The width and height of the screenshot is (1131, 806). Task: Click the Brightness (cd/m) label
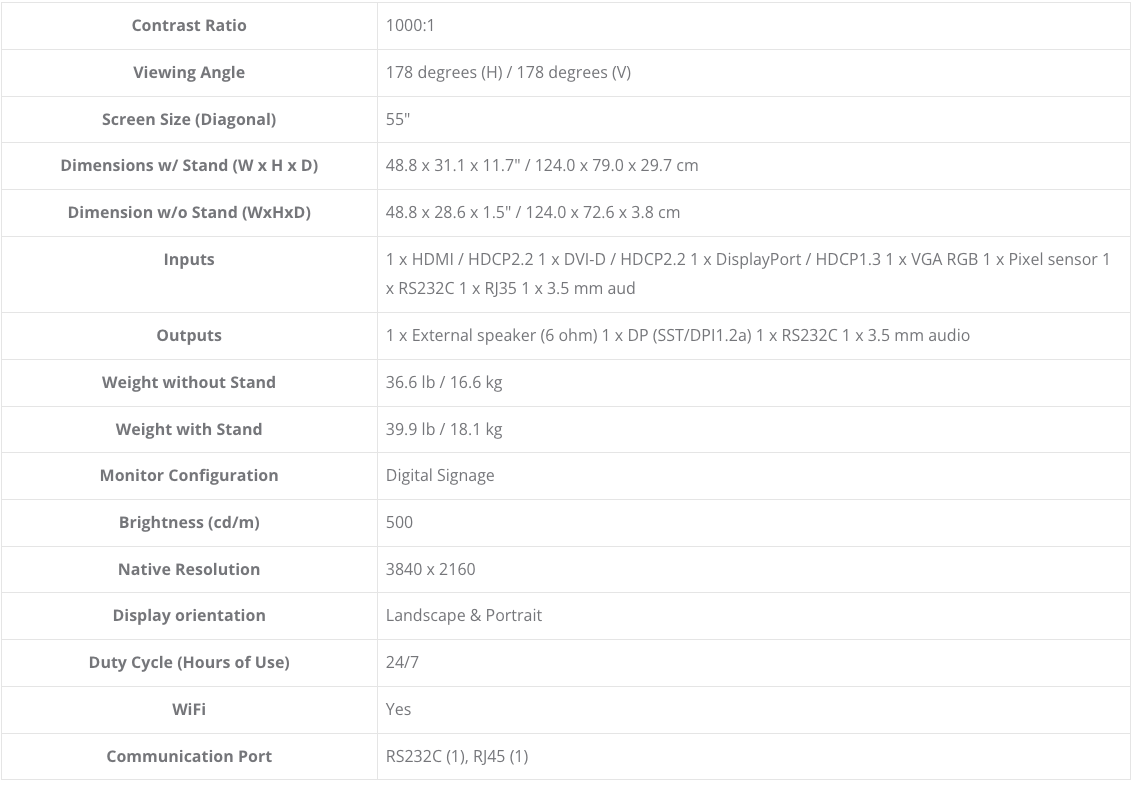189,522
